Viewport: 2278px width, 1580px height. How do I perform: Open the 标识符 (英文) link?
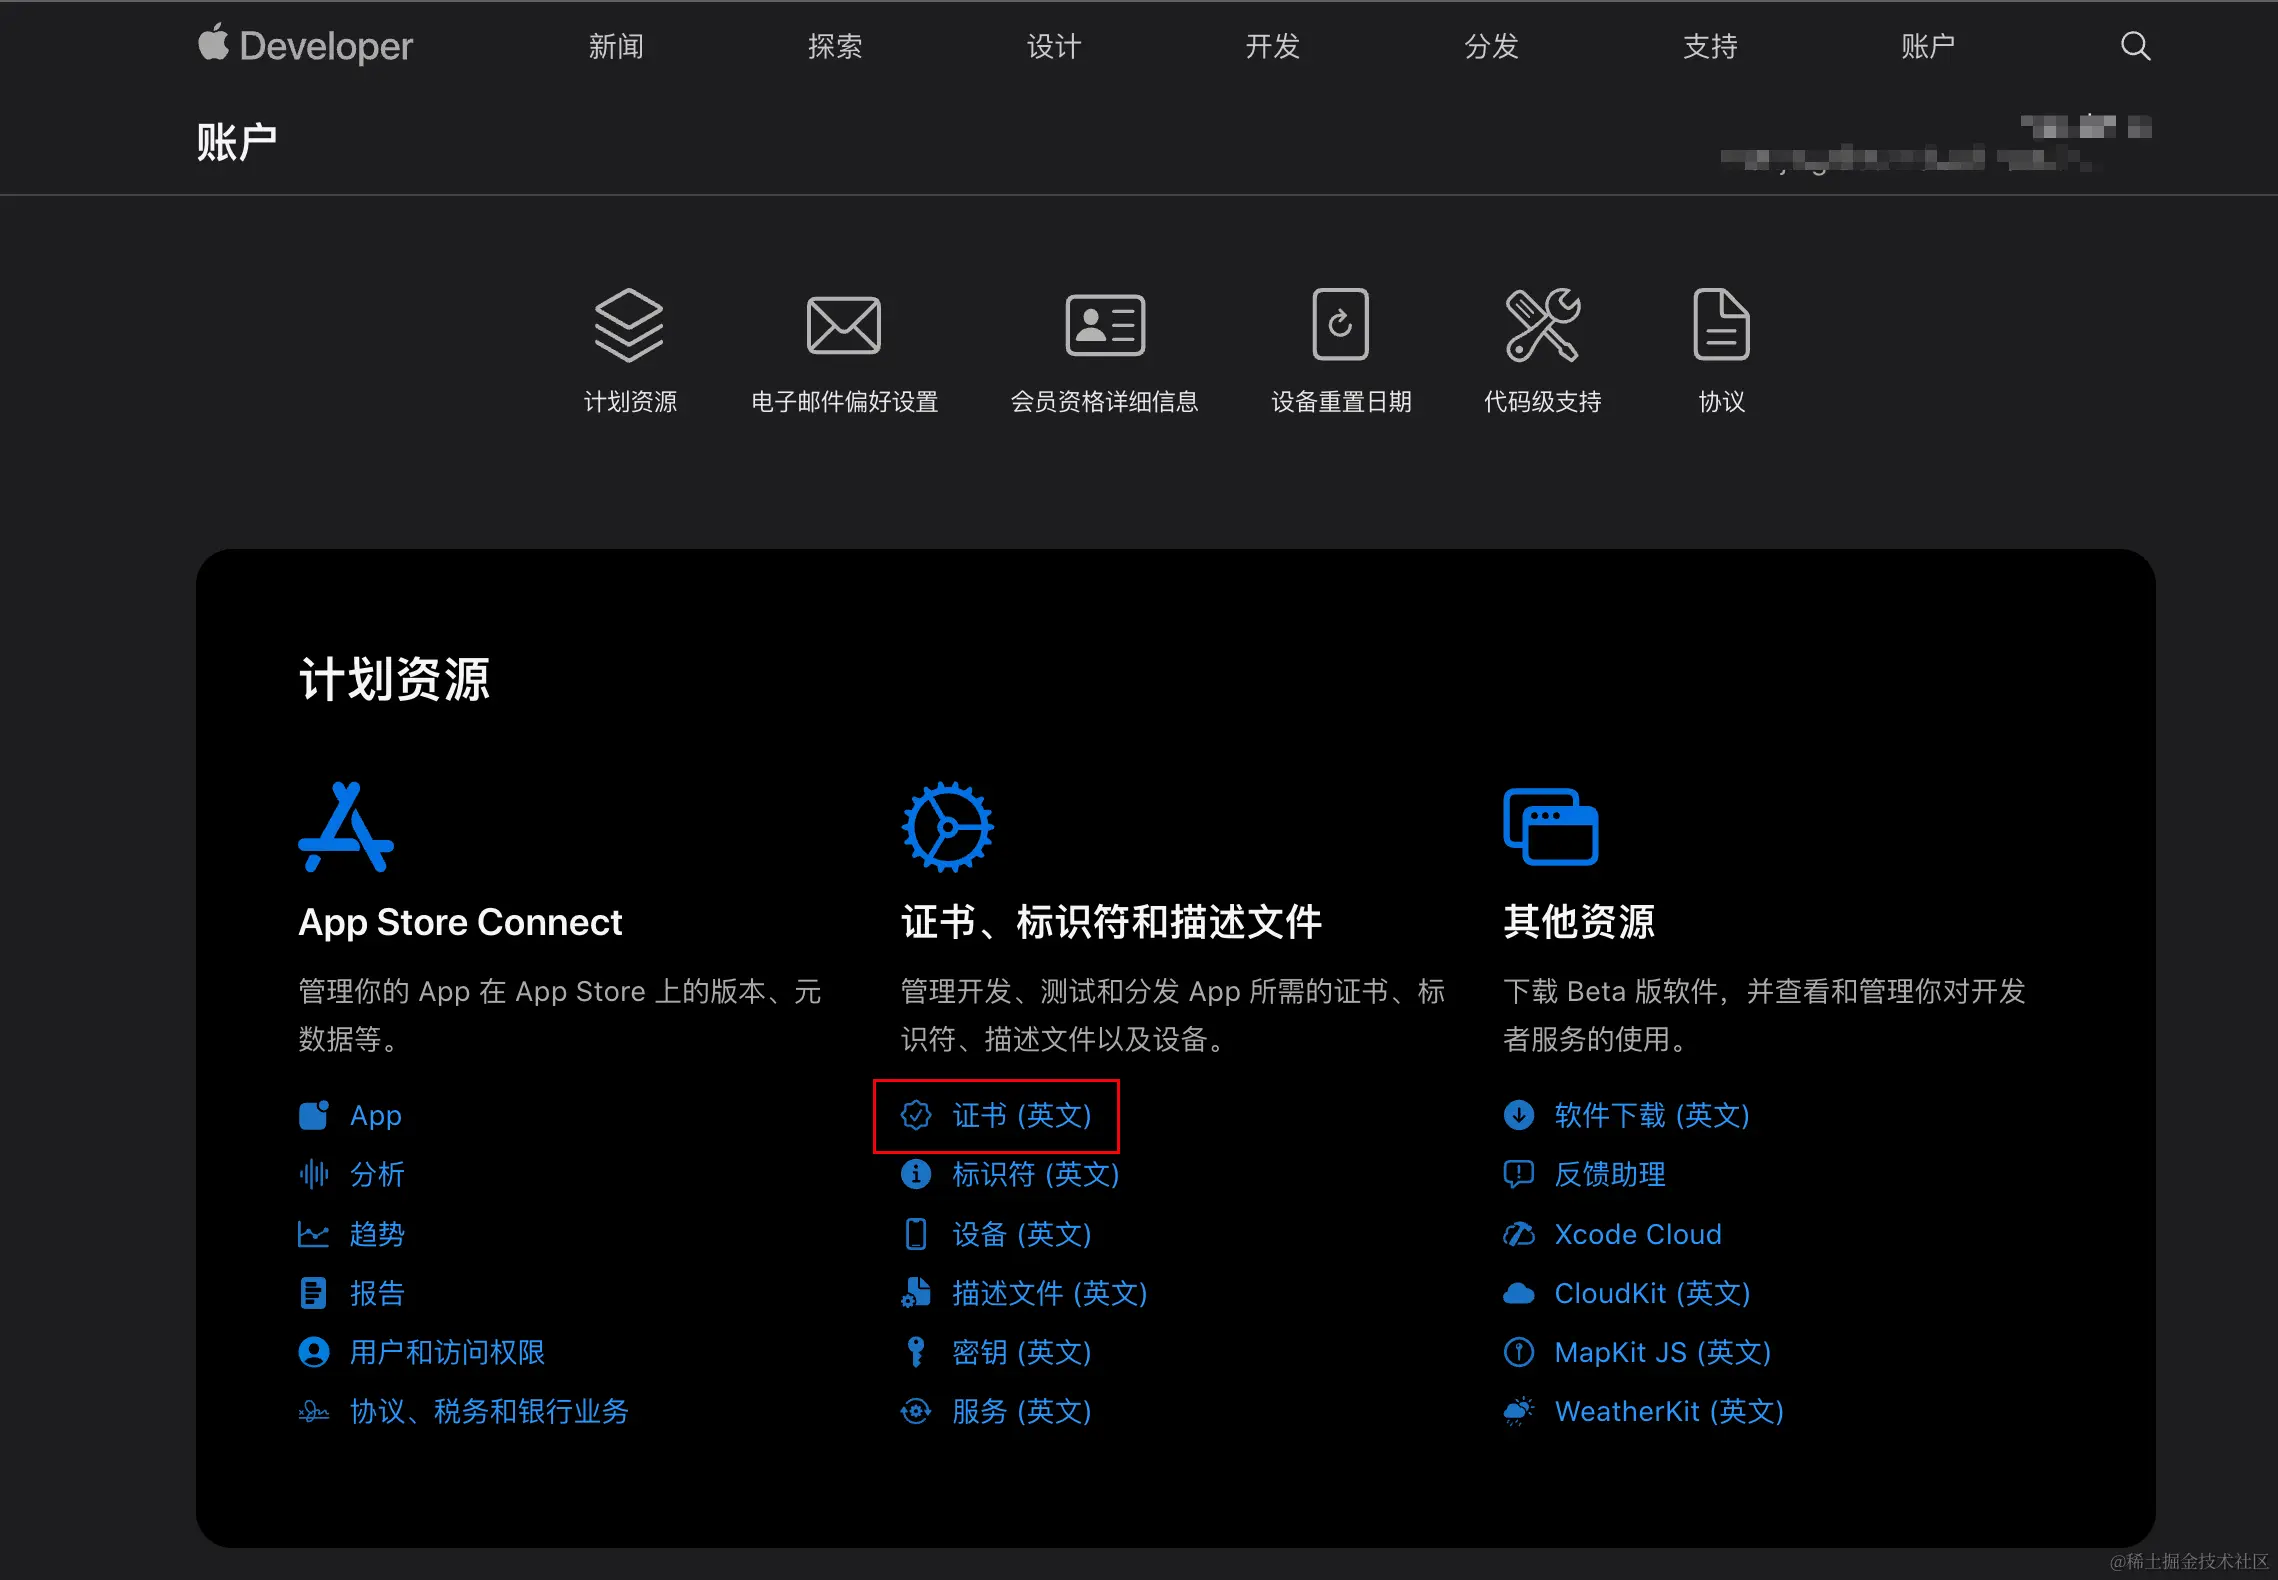pyautogui.click(x=1035, y=1175)
